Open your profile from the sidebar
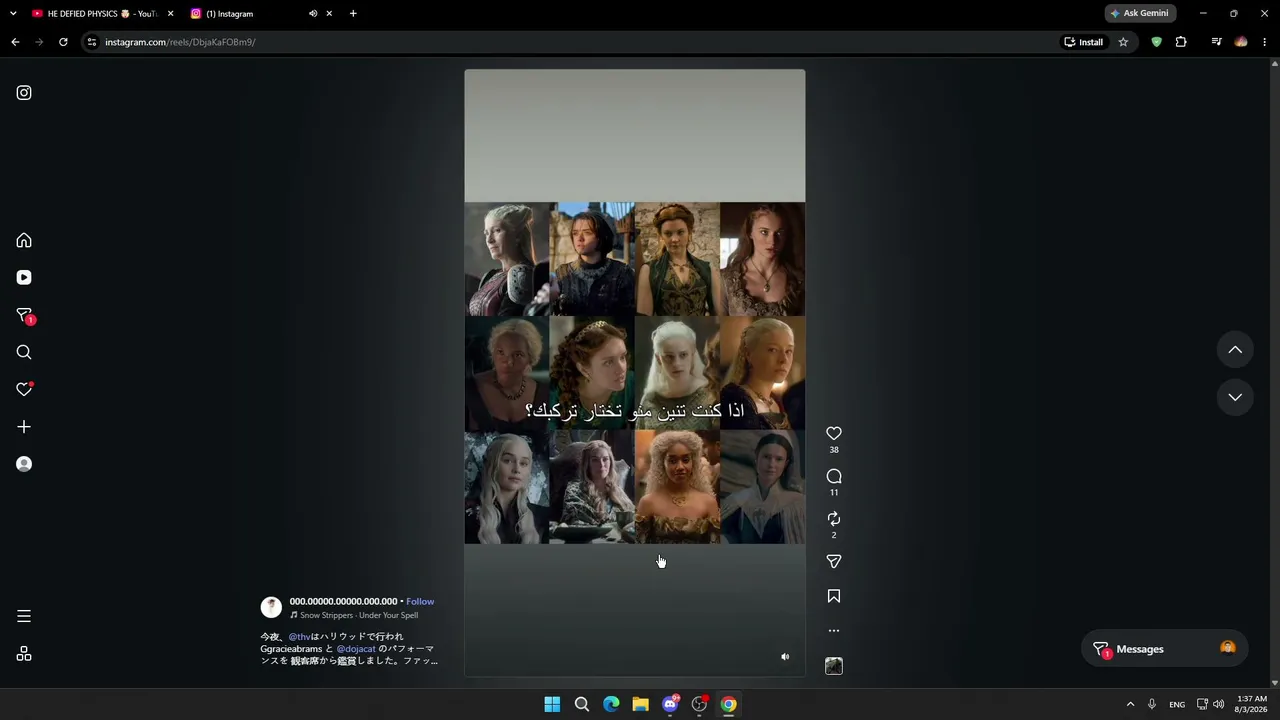 (x=24, y=464)
